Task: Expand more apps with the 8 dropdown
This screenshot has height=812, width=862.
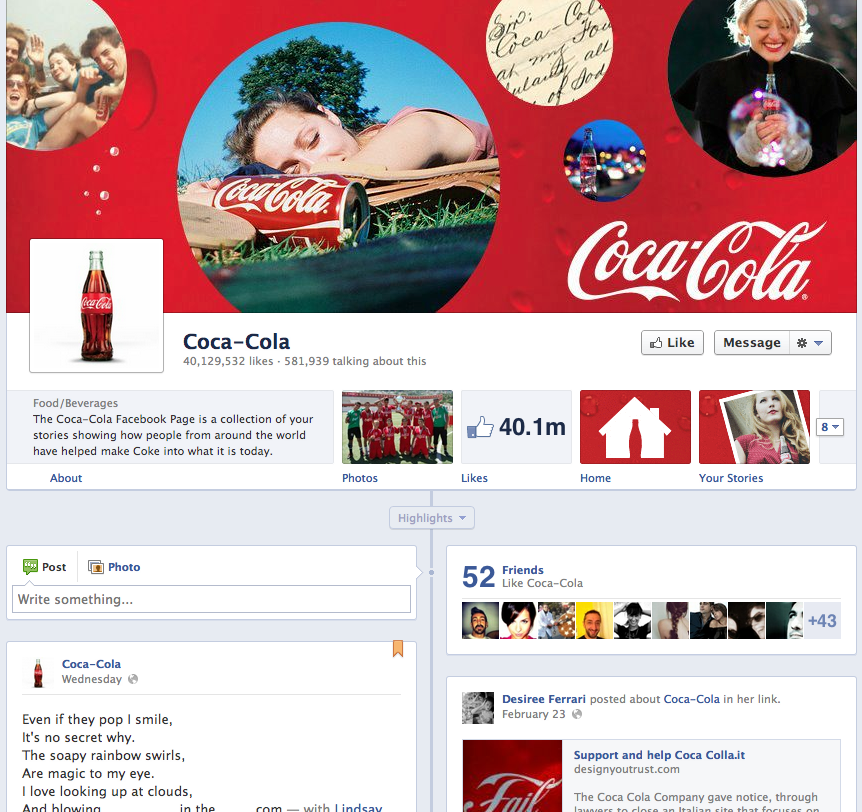Action: (830, 427)
